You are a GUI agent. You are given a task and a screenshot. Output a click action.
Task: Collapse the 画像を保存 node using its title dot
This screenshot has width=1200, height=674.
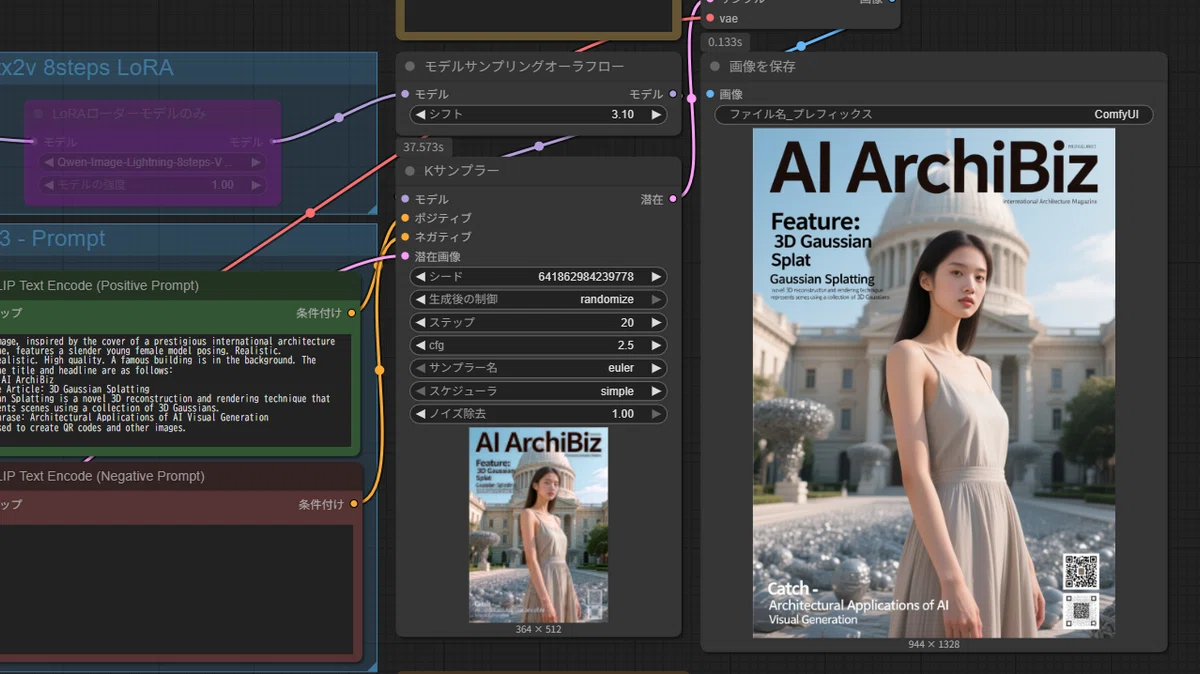(x=715, y=66)
